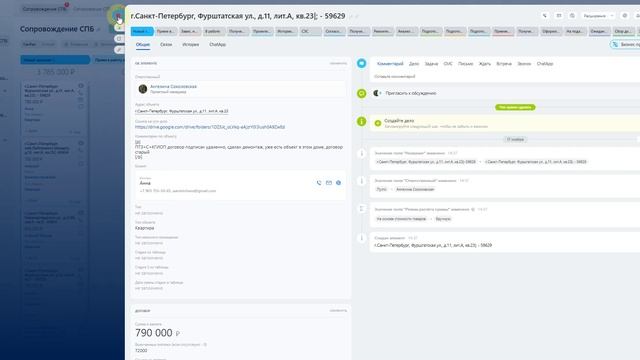Viewport: 640px width, 360px height.
Task: Click green chat icon beside discussion invite
Action: (361, 93)
